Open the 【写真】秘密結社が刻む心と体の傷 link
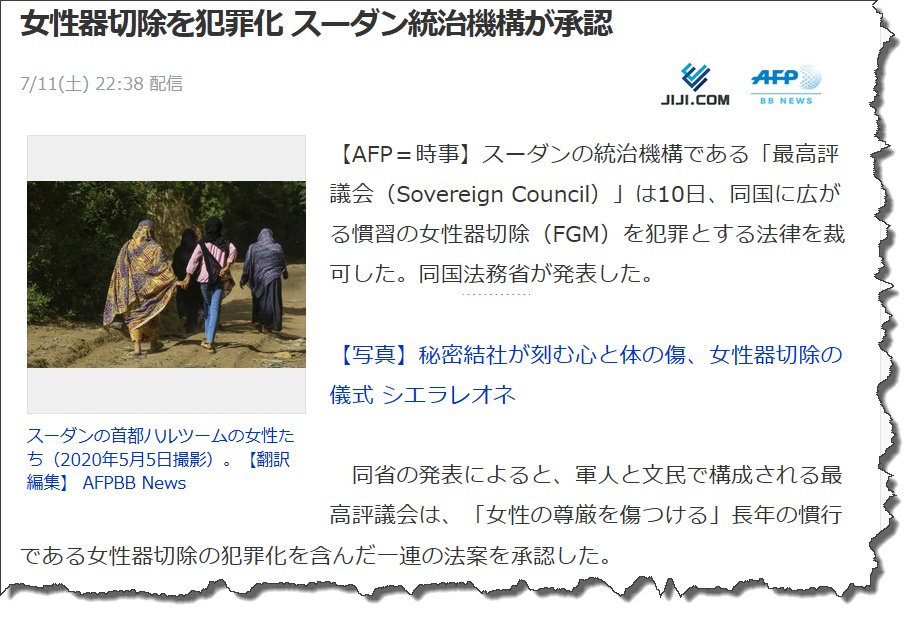The width and height of the screenshot is (917, 621). pos(585,375)
